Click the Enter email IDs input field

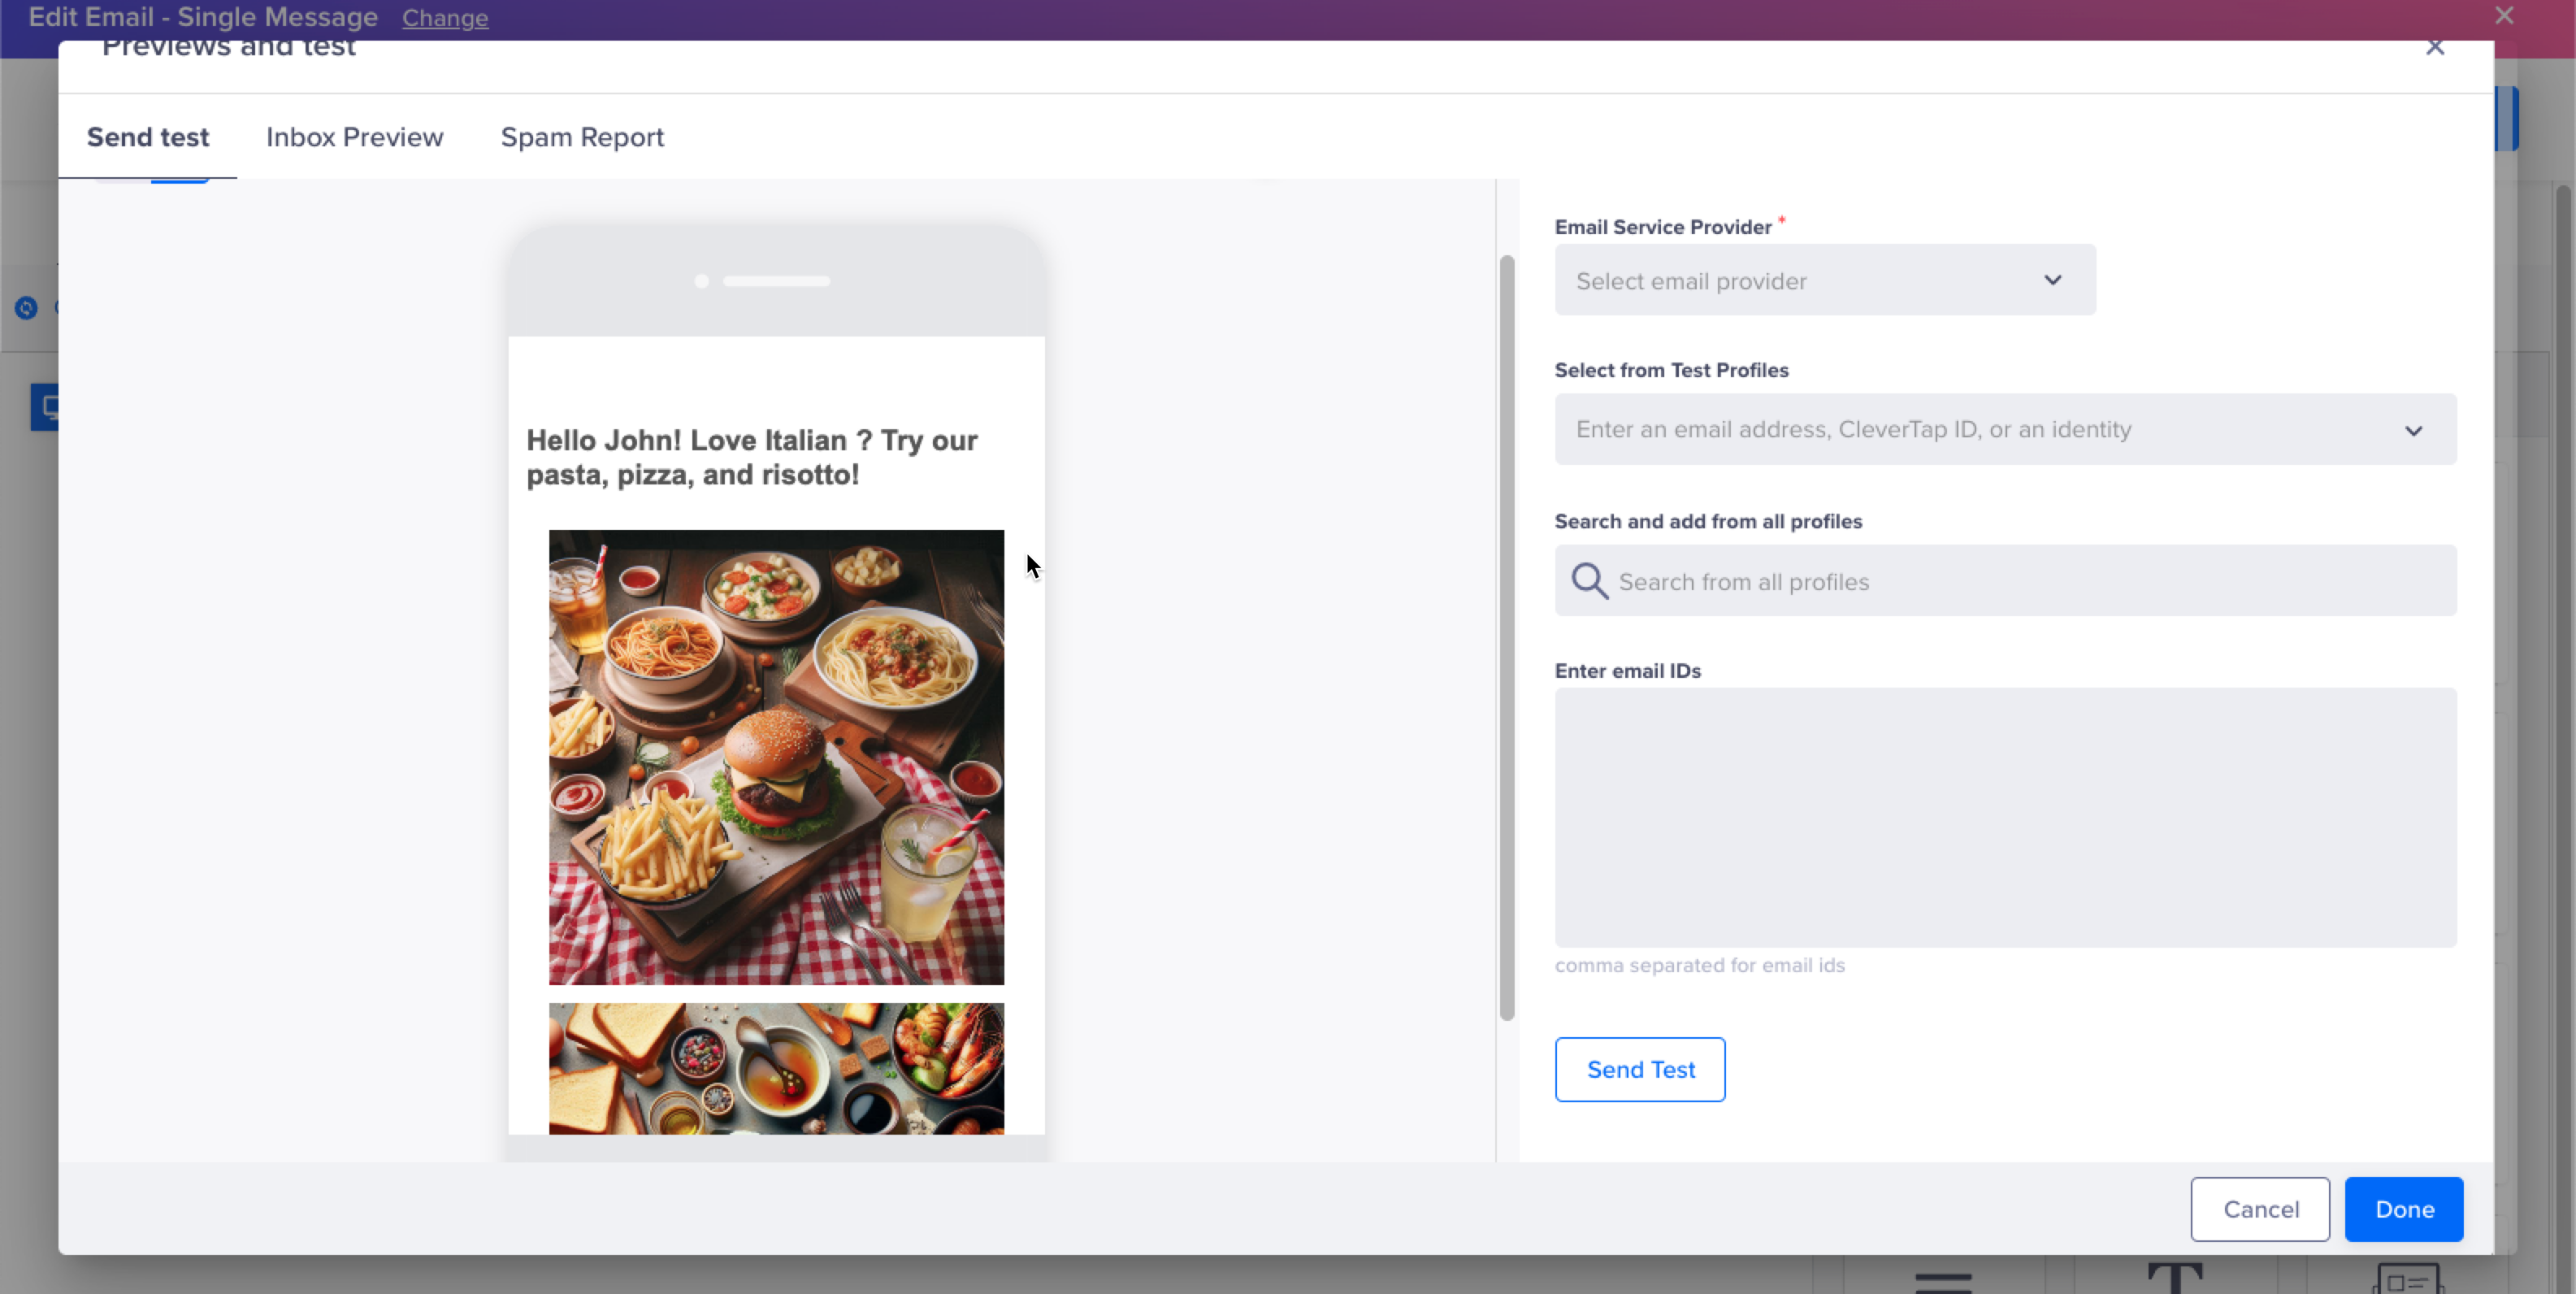(2006, 819)
